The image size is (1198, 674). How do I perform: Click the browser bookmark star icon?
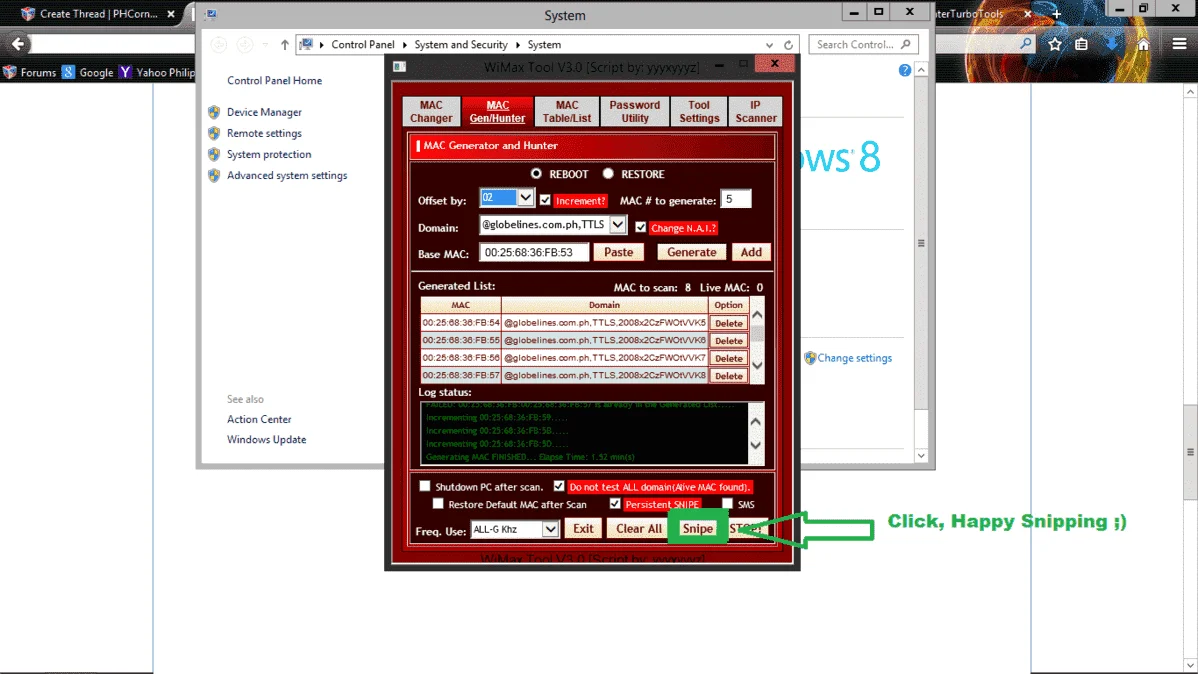(1055, 44)
